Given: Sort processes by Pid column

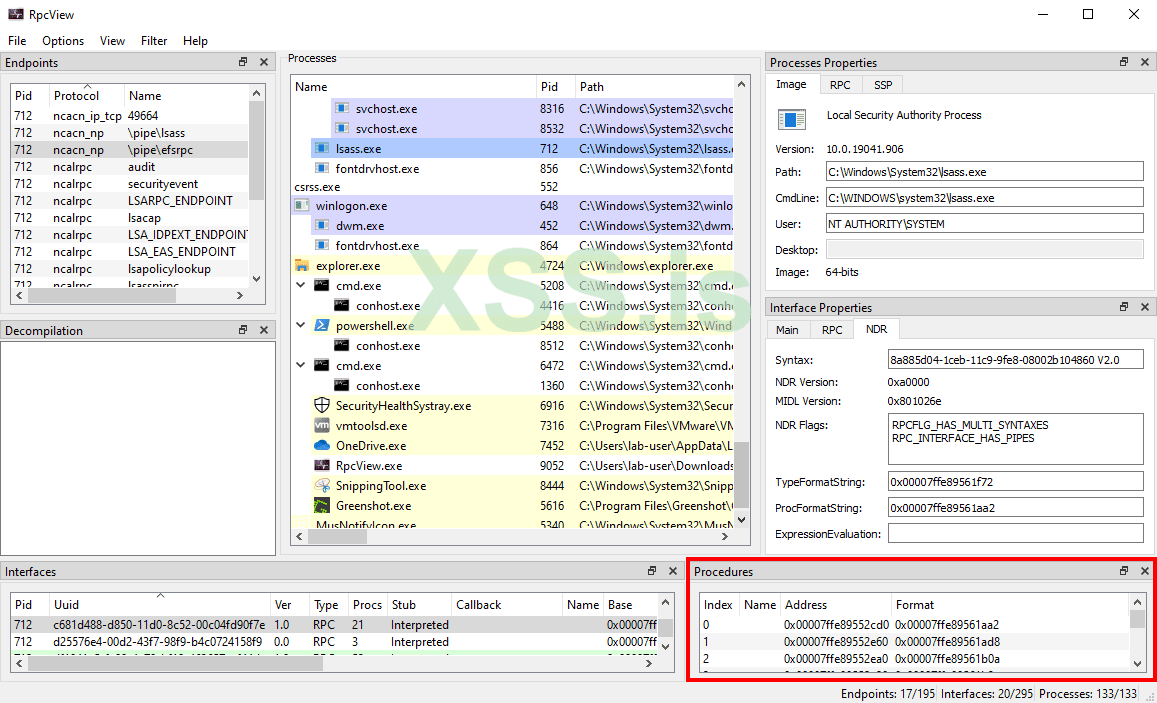Looking at the screenshot, I should pos(555,86).
